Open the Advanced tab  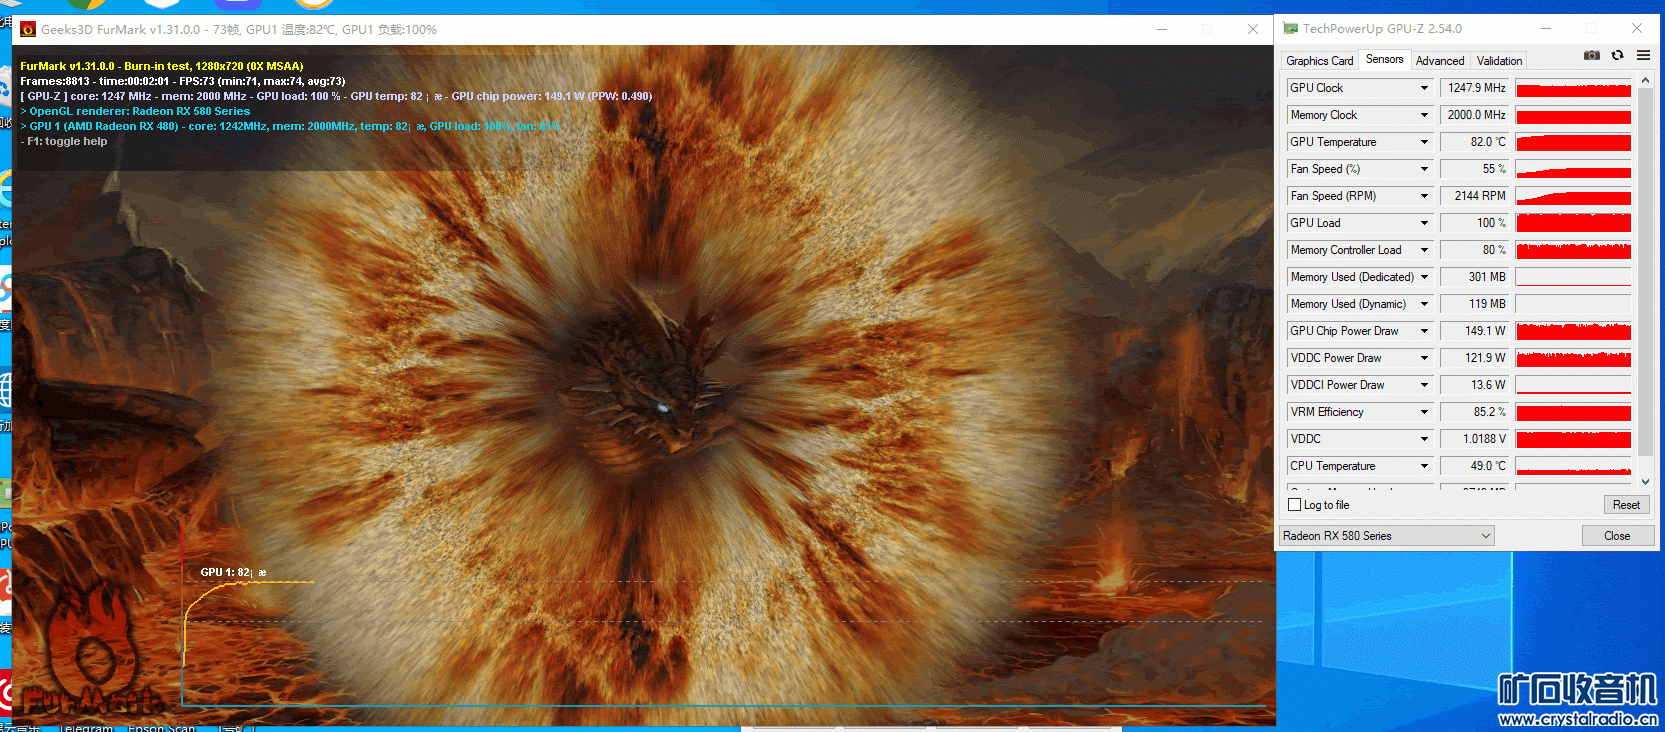pos(1440,61)
